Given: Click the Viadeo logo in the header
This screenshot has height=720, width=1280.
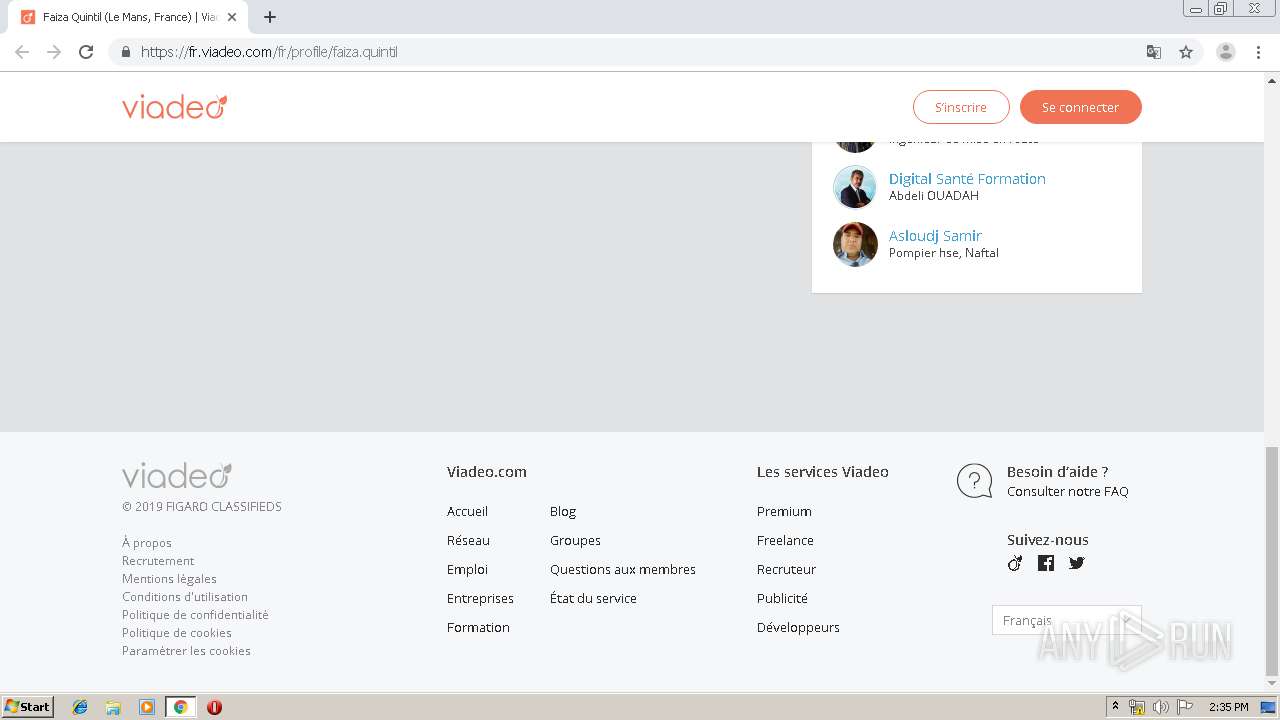Looking at the screenshot, I should [175, 107].
